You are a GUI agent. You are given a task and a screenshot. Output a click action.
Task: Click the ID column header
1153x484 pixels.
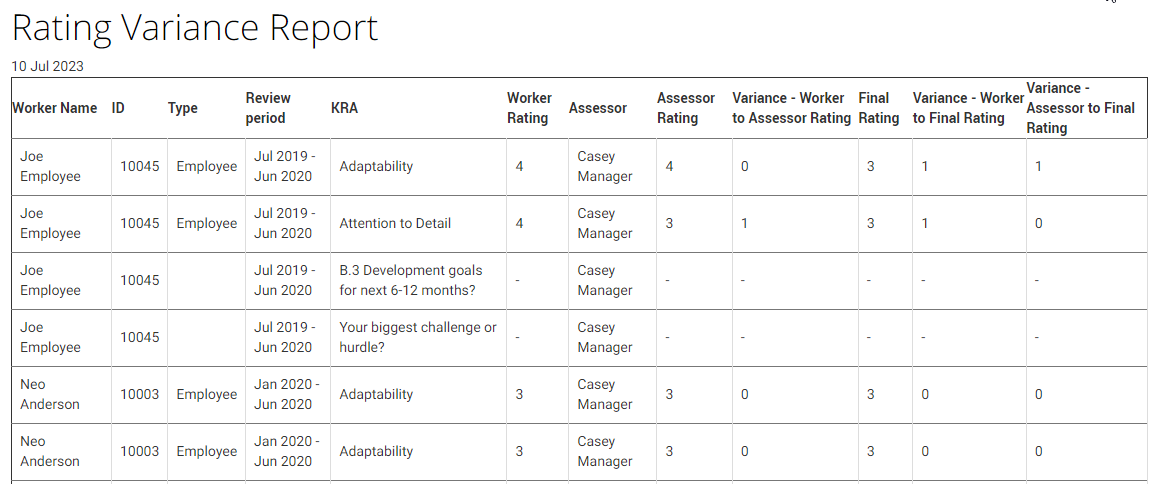pyautogui.click(x=118, y=108)
